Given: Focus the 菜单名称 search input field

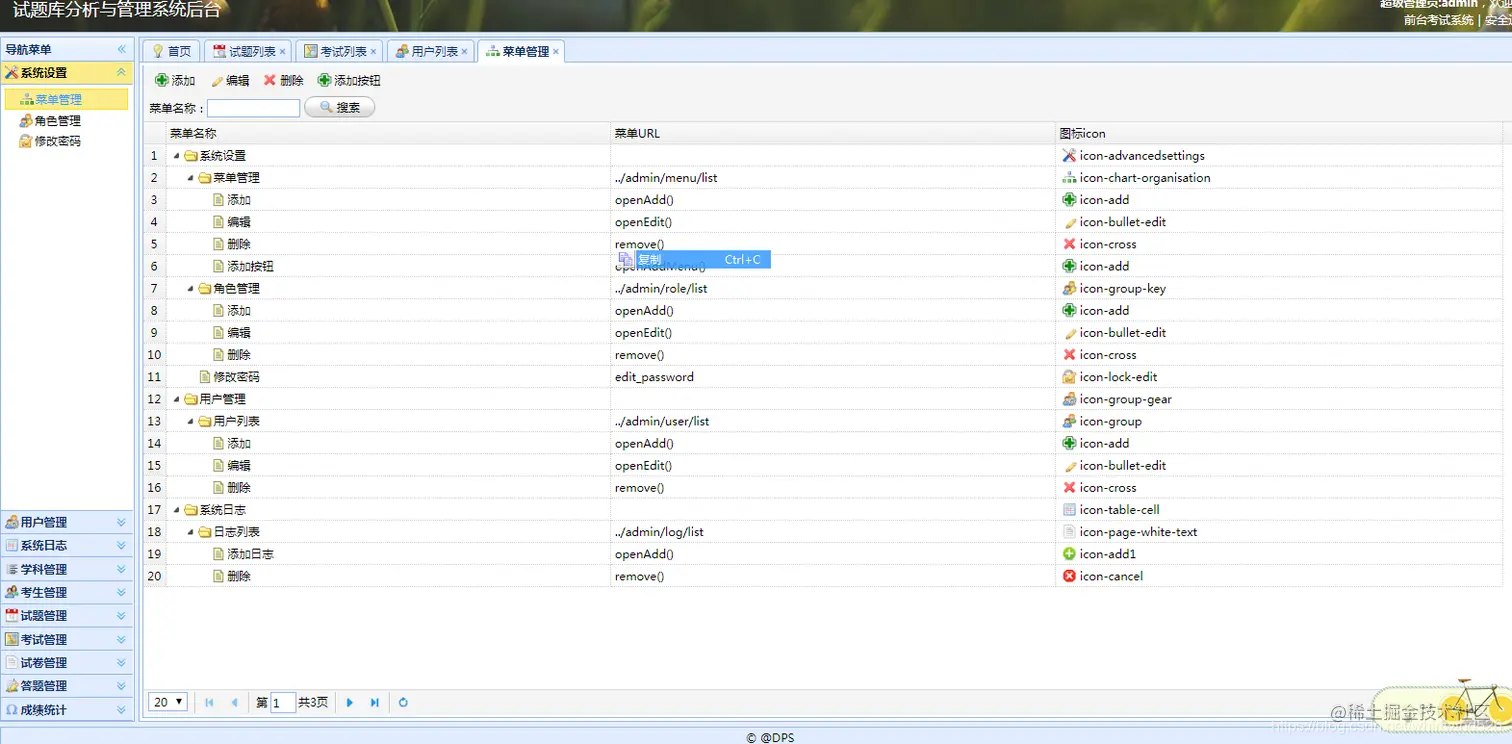Looking at the screenshot, I should 253,108.
